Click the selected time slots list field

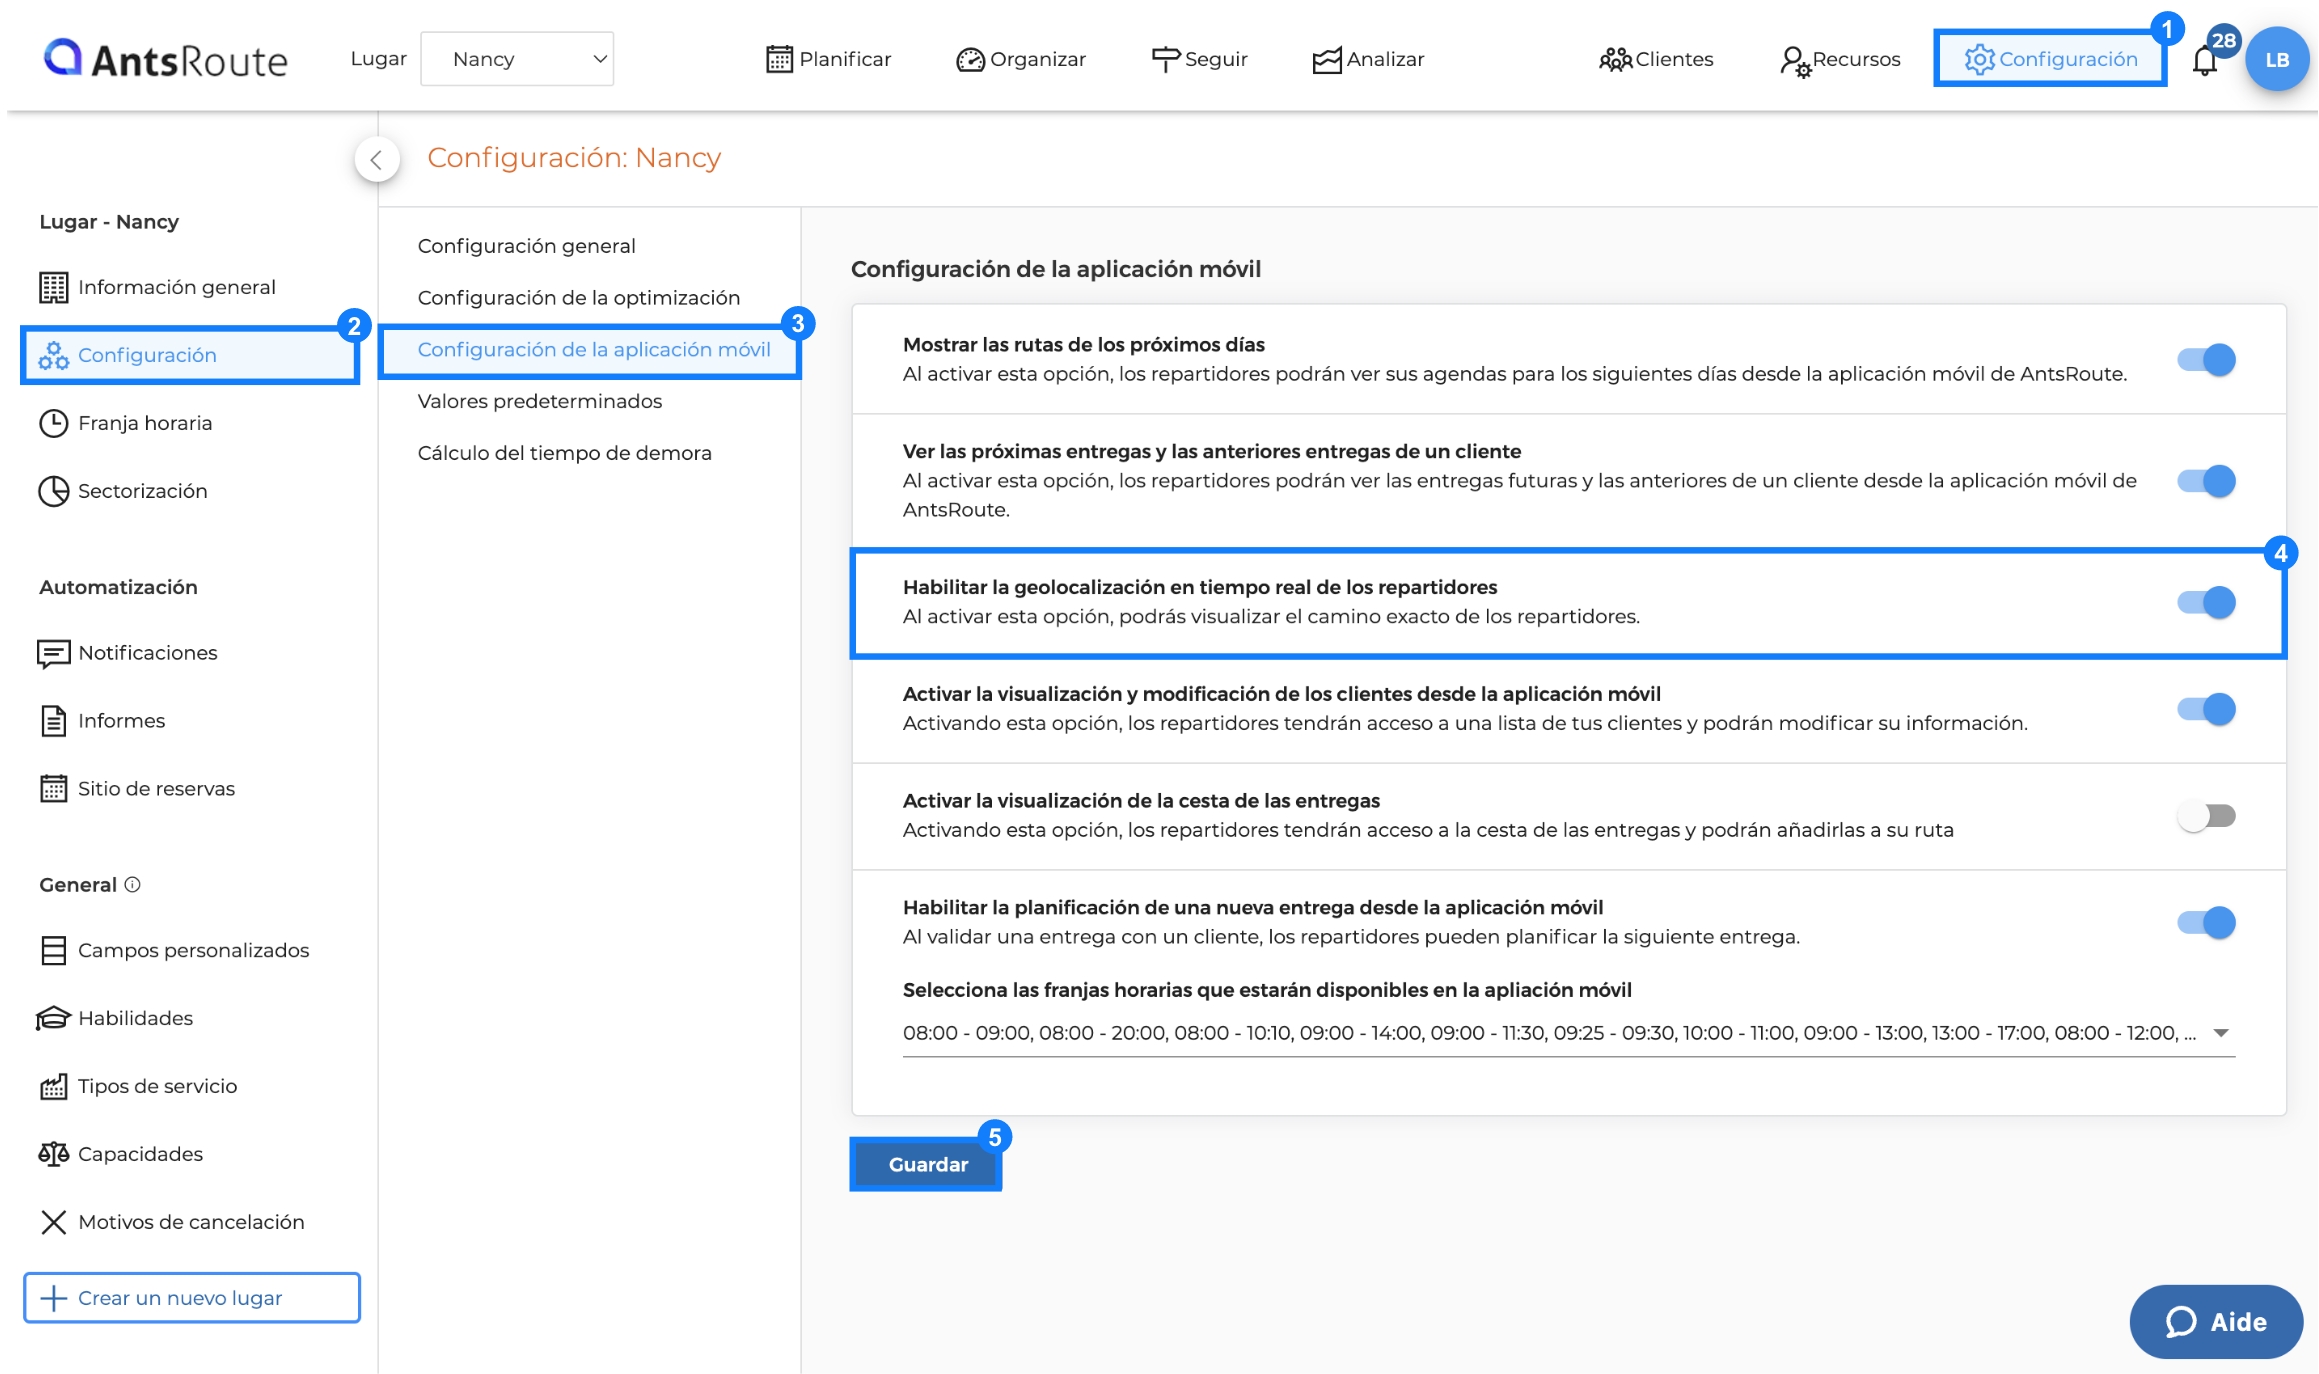pyautogui.click(x=1568, y=1034)
